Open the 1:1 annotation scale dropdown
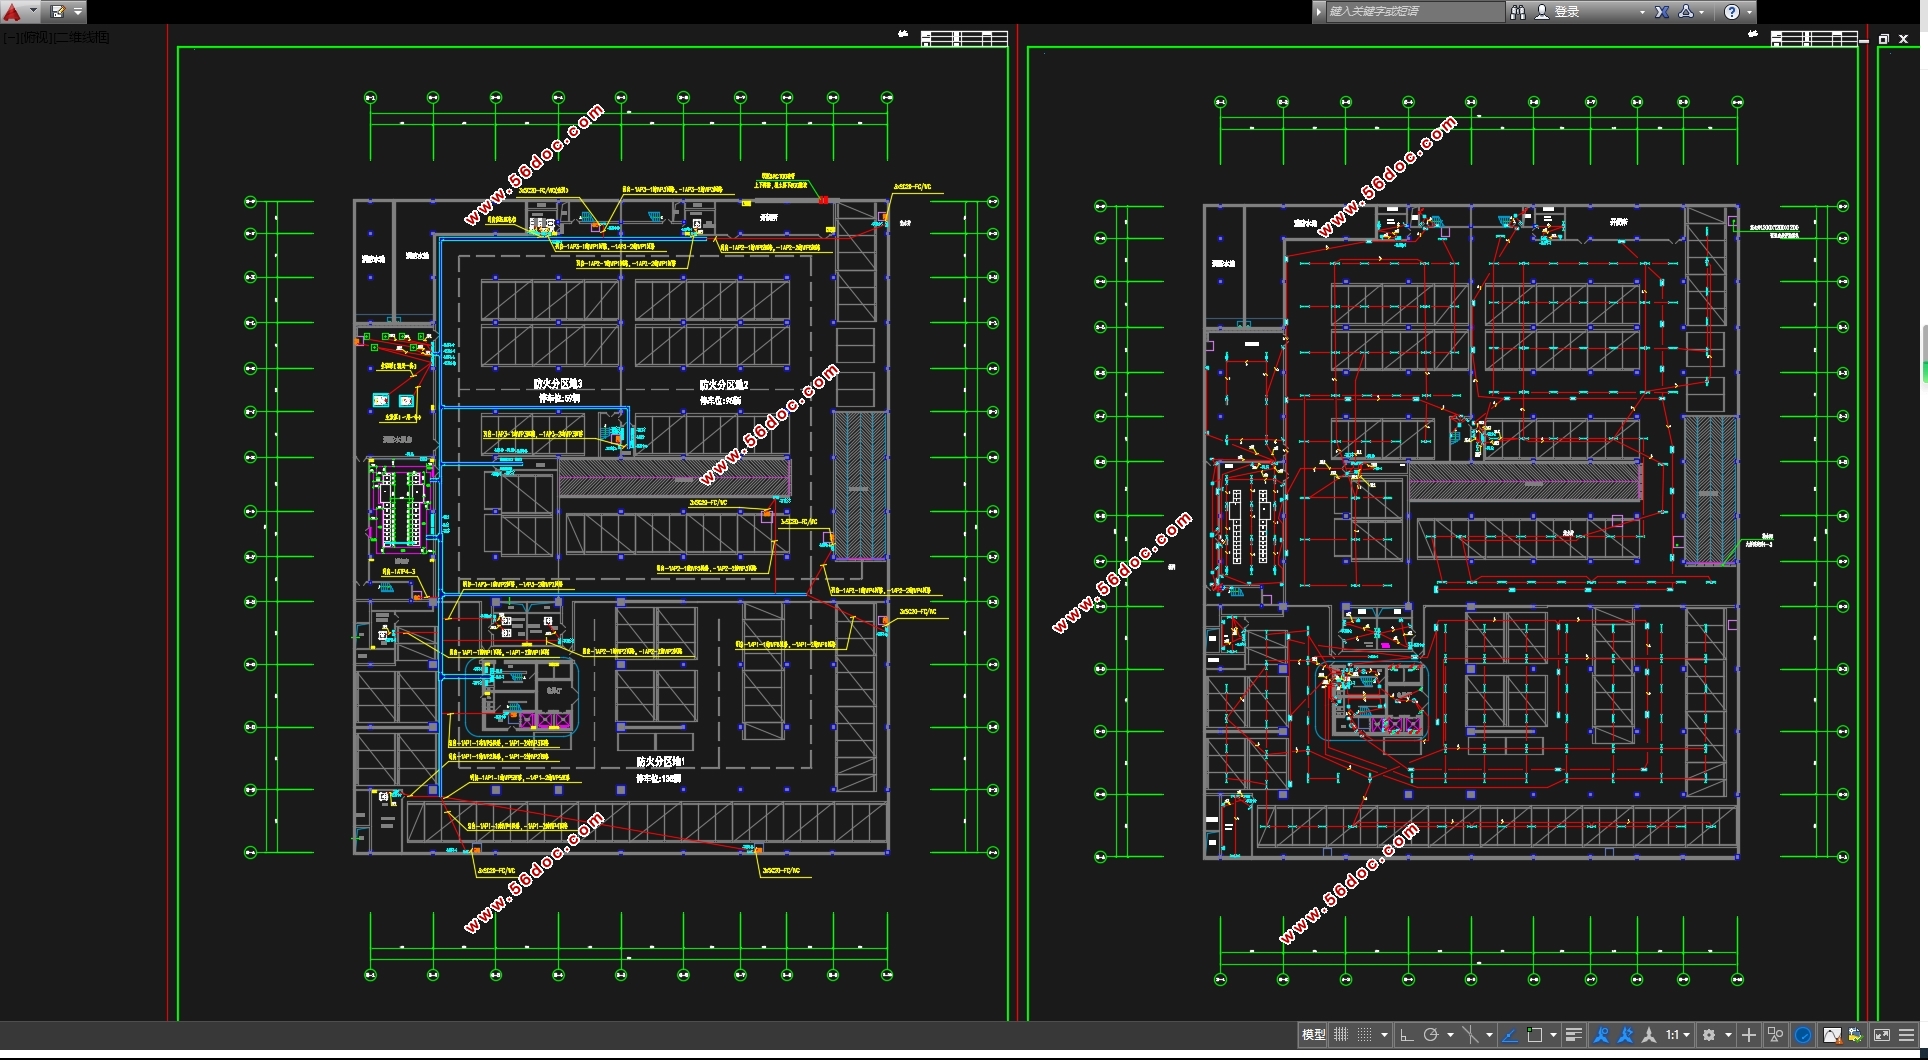 [1678, 1035]
